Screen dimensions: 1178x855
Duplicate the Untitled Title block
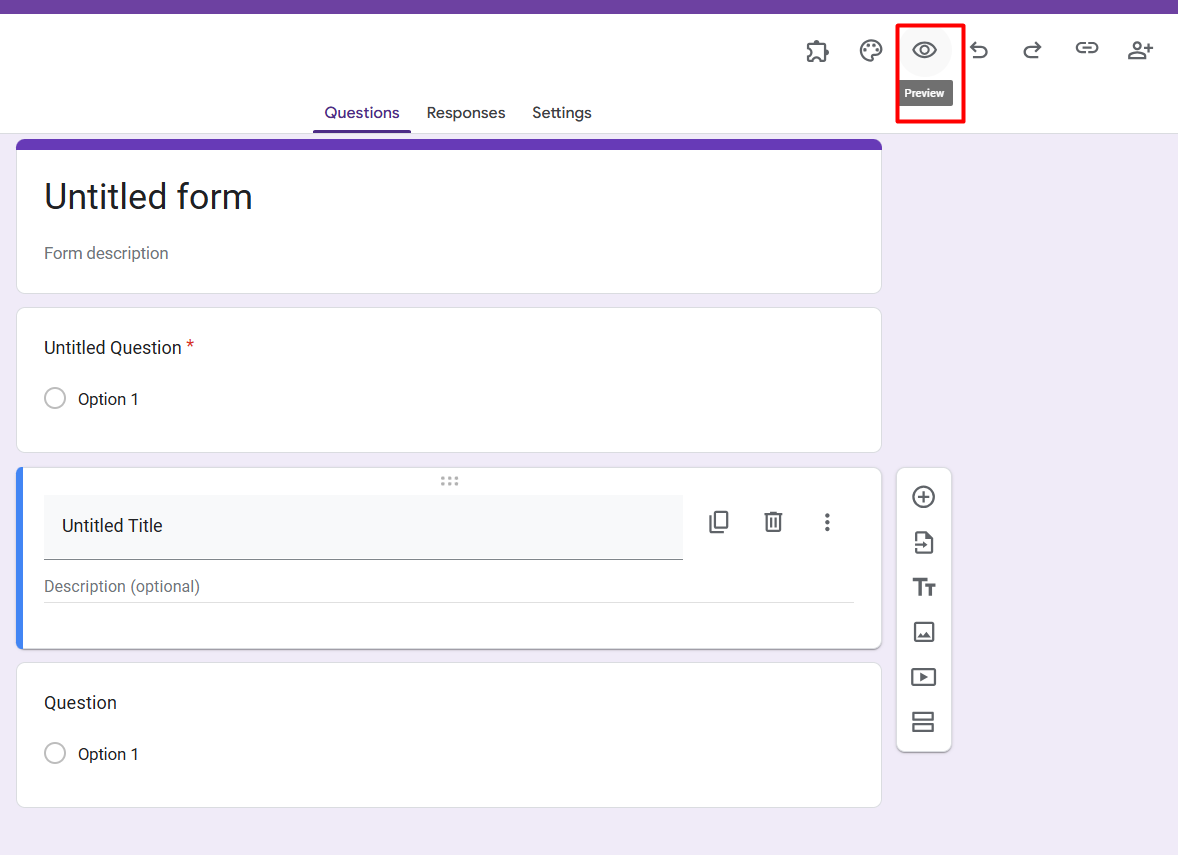click(x=718, y=521)
